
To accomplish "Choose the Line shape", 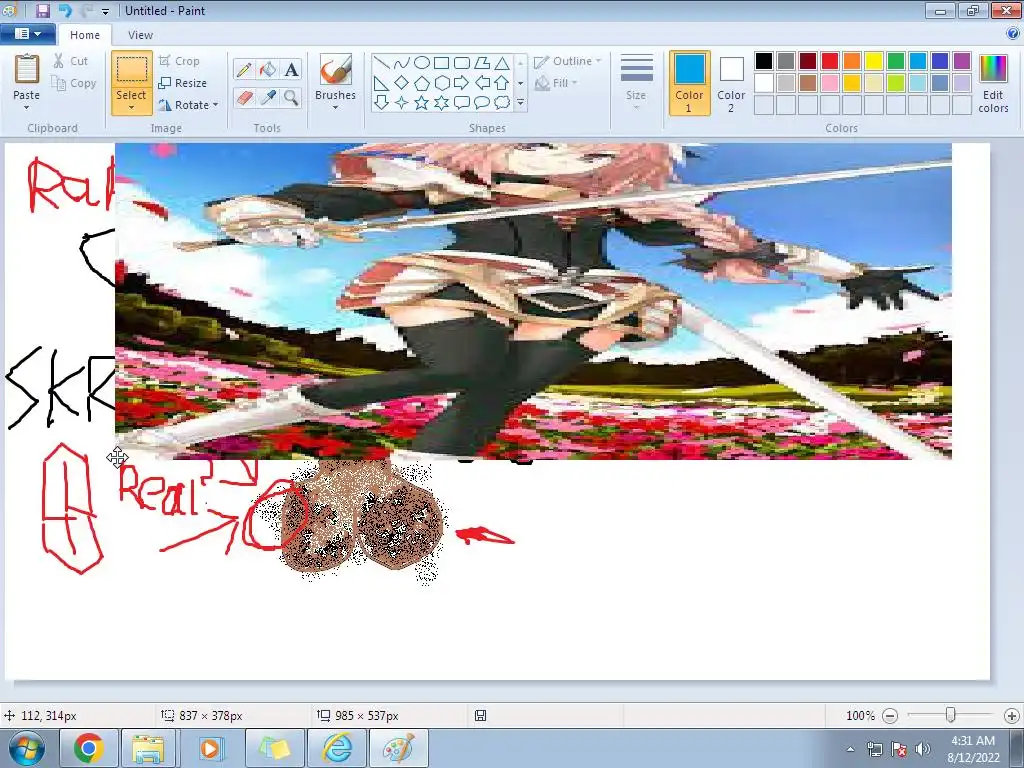I will 381,63.
